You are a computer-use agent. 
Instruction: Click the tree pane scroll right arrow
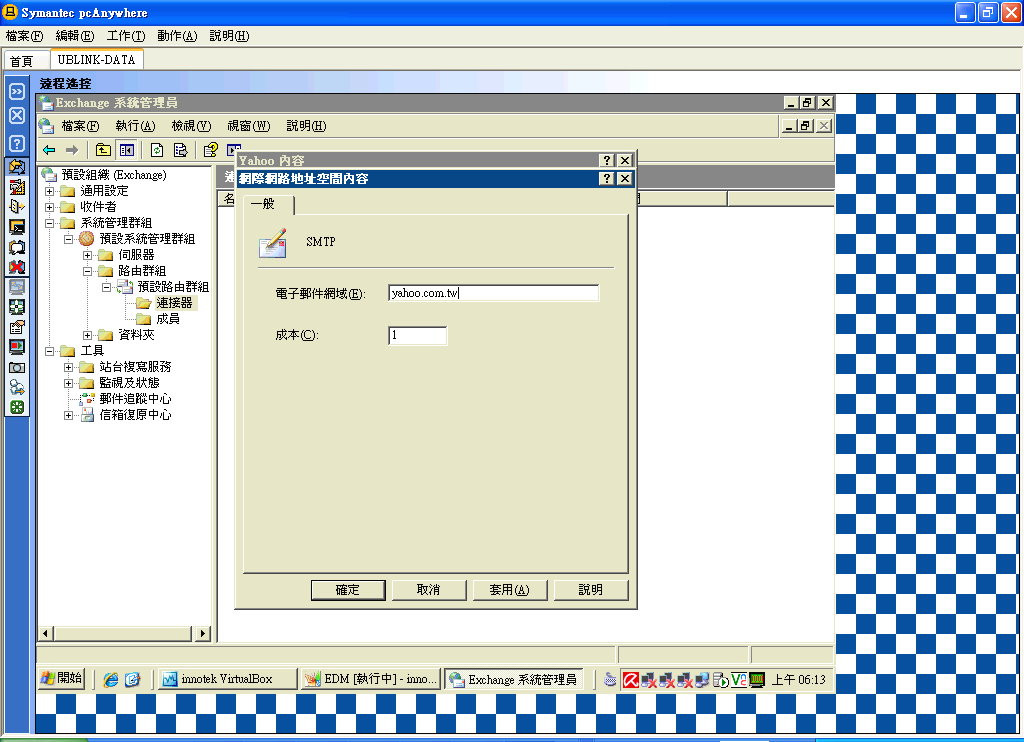pyautogui.click(x=202, y=633)
